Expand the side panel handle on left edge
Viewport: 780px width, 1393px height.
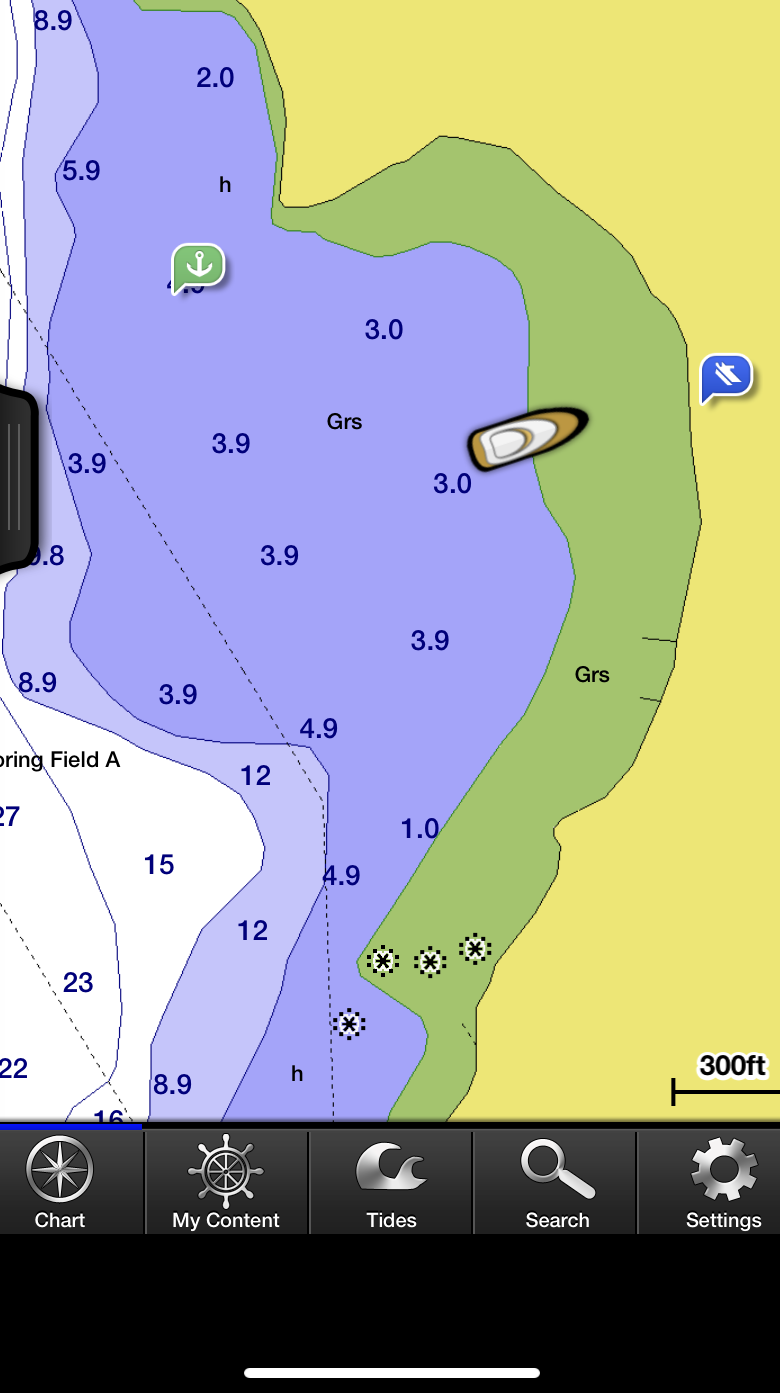(x=16, y=478)
